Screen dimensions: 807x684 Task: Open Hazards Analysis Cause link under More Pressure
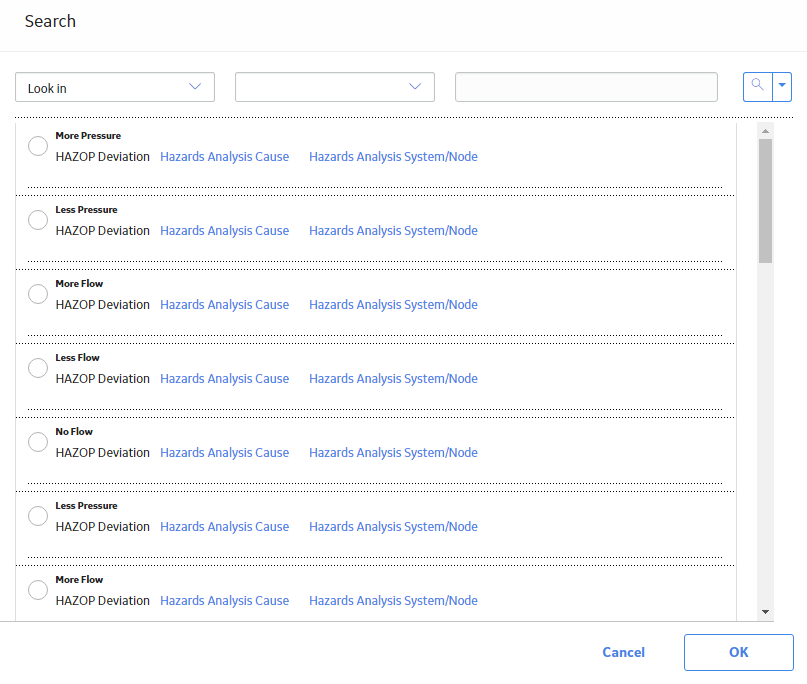(224, 156)
